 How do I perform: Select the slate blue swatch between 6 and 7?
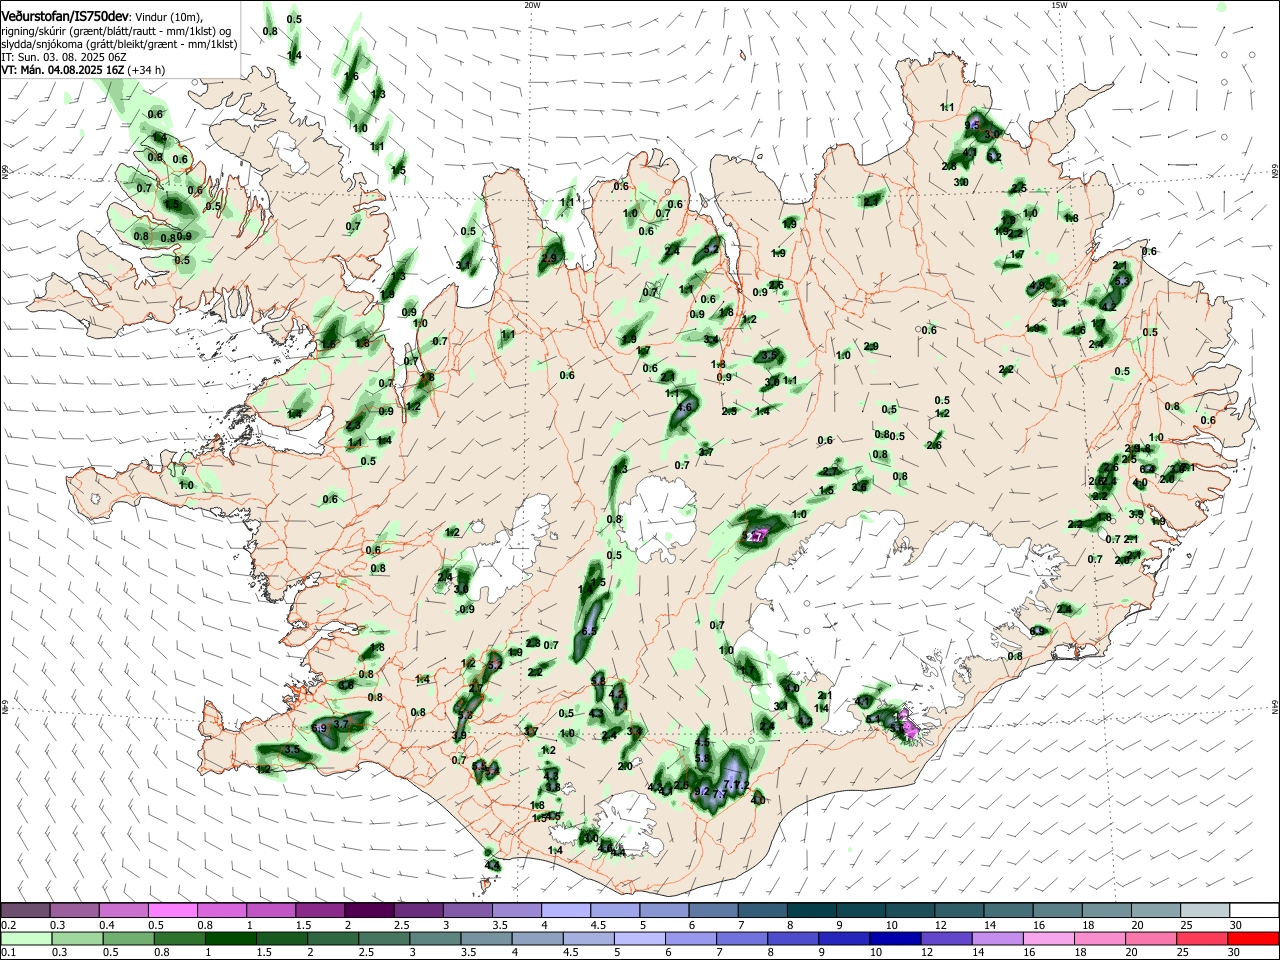tap(713, 910)
